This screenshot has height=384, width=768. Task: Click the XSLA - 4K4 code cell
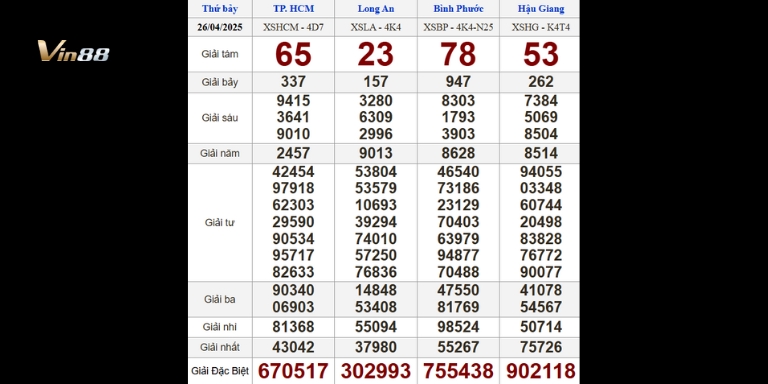click(x=376, y=27)
